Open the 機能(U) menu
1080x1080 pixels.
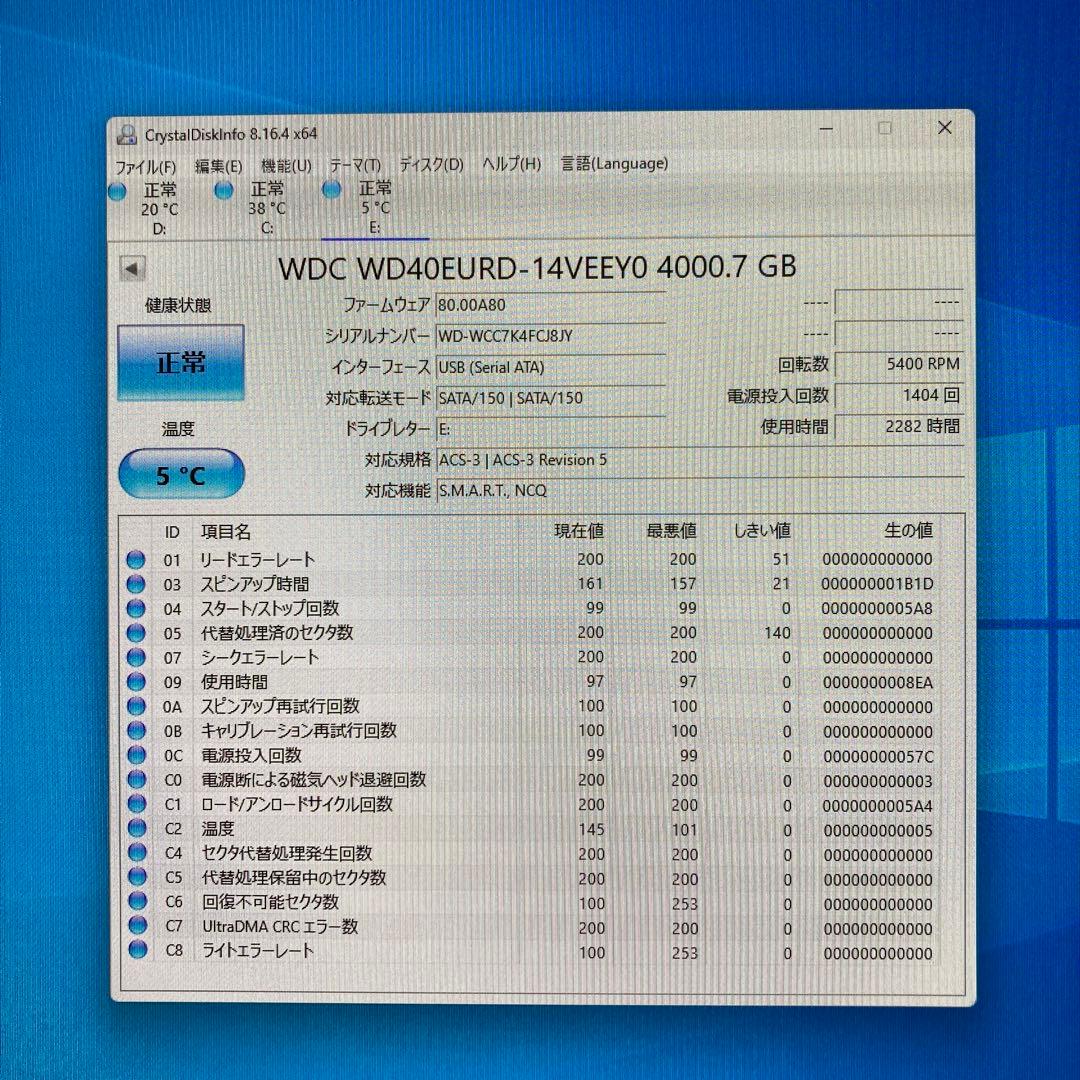click(x=283, y=165)
